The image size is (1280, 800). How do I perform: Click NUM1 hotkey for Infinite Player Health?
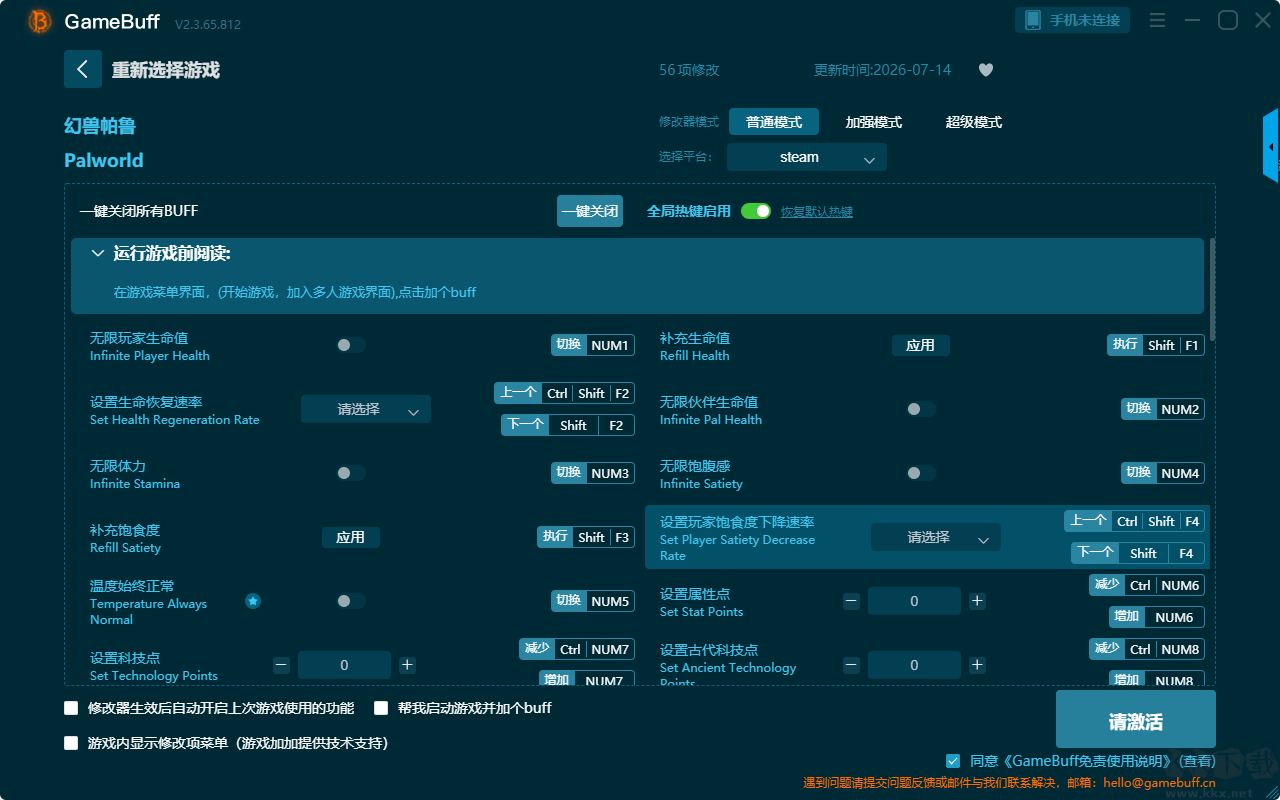click(x=593, y=345)
